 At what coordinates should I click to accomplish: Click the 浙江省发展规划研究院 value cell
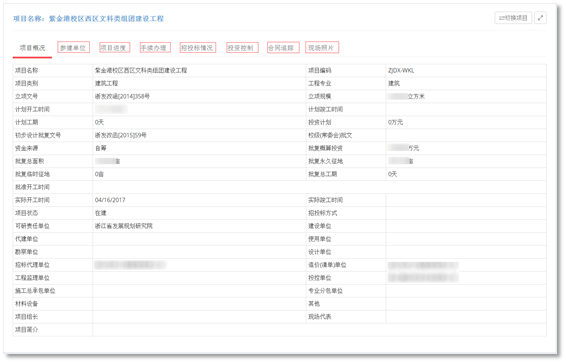tap(199, 226)
